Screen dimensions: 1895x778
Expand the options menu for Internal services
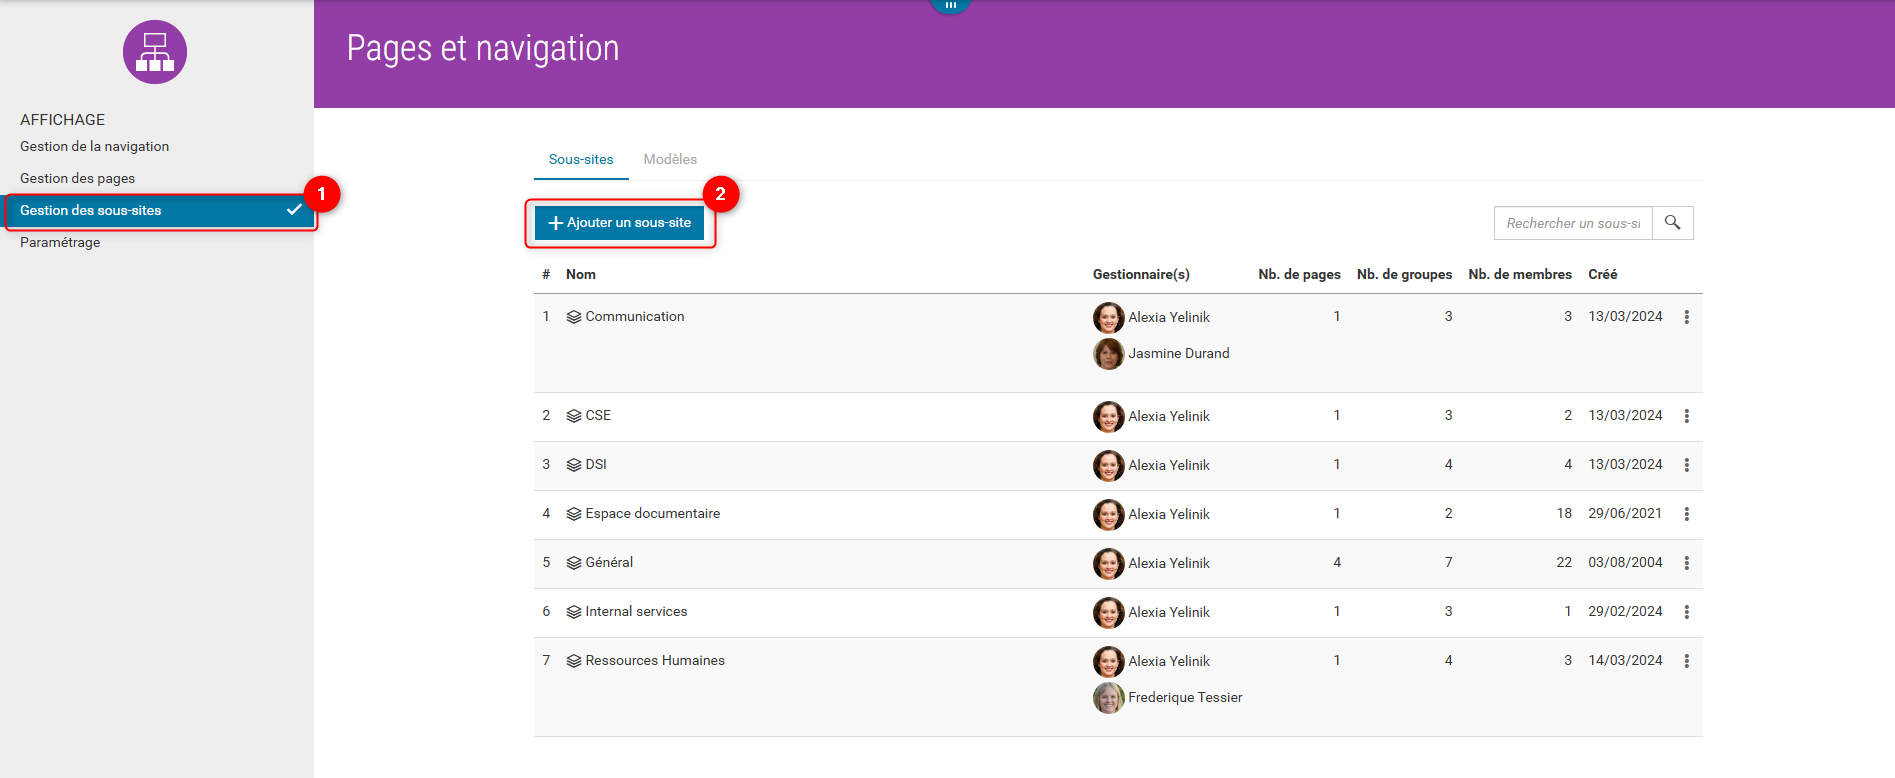1686,612
